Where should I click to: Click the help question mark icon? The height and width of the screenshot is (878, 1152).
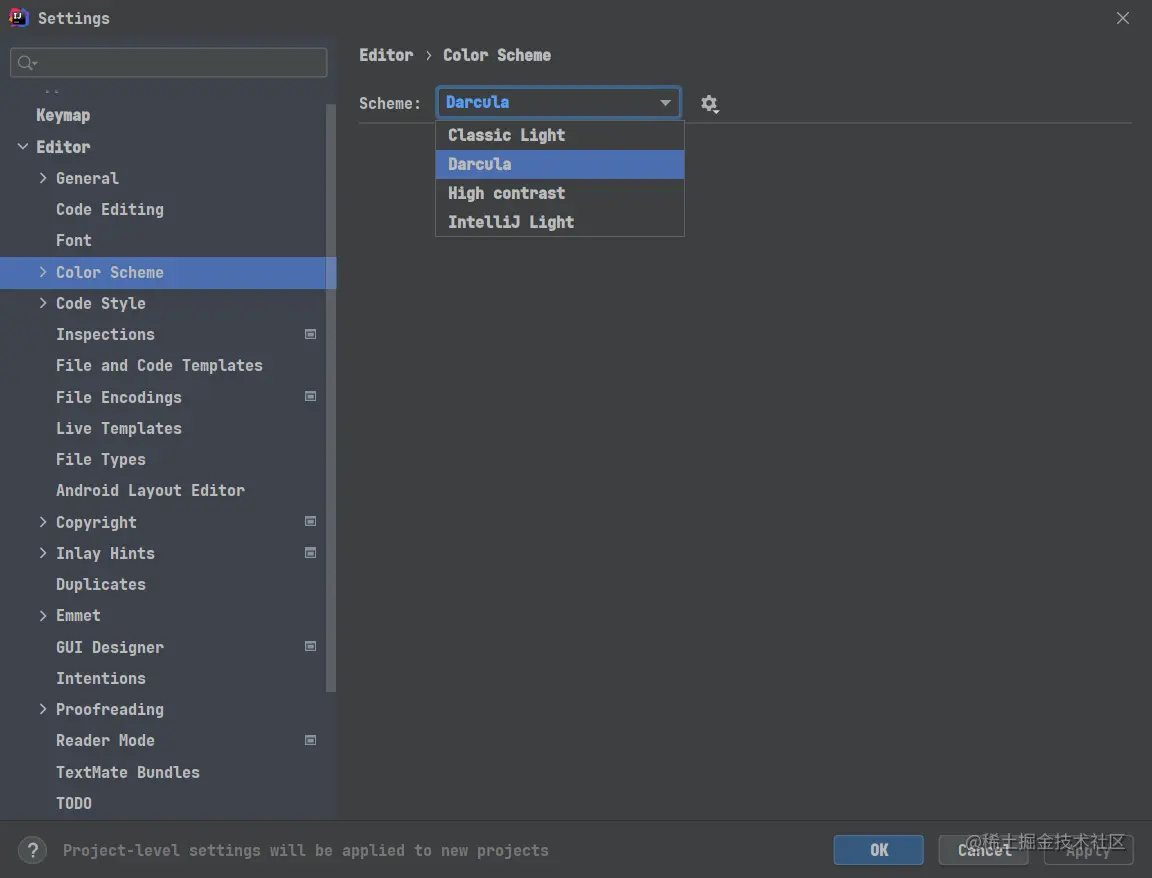[32, 850]
